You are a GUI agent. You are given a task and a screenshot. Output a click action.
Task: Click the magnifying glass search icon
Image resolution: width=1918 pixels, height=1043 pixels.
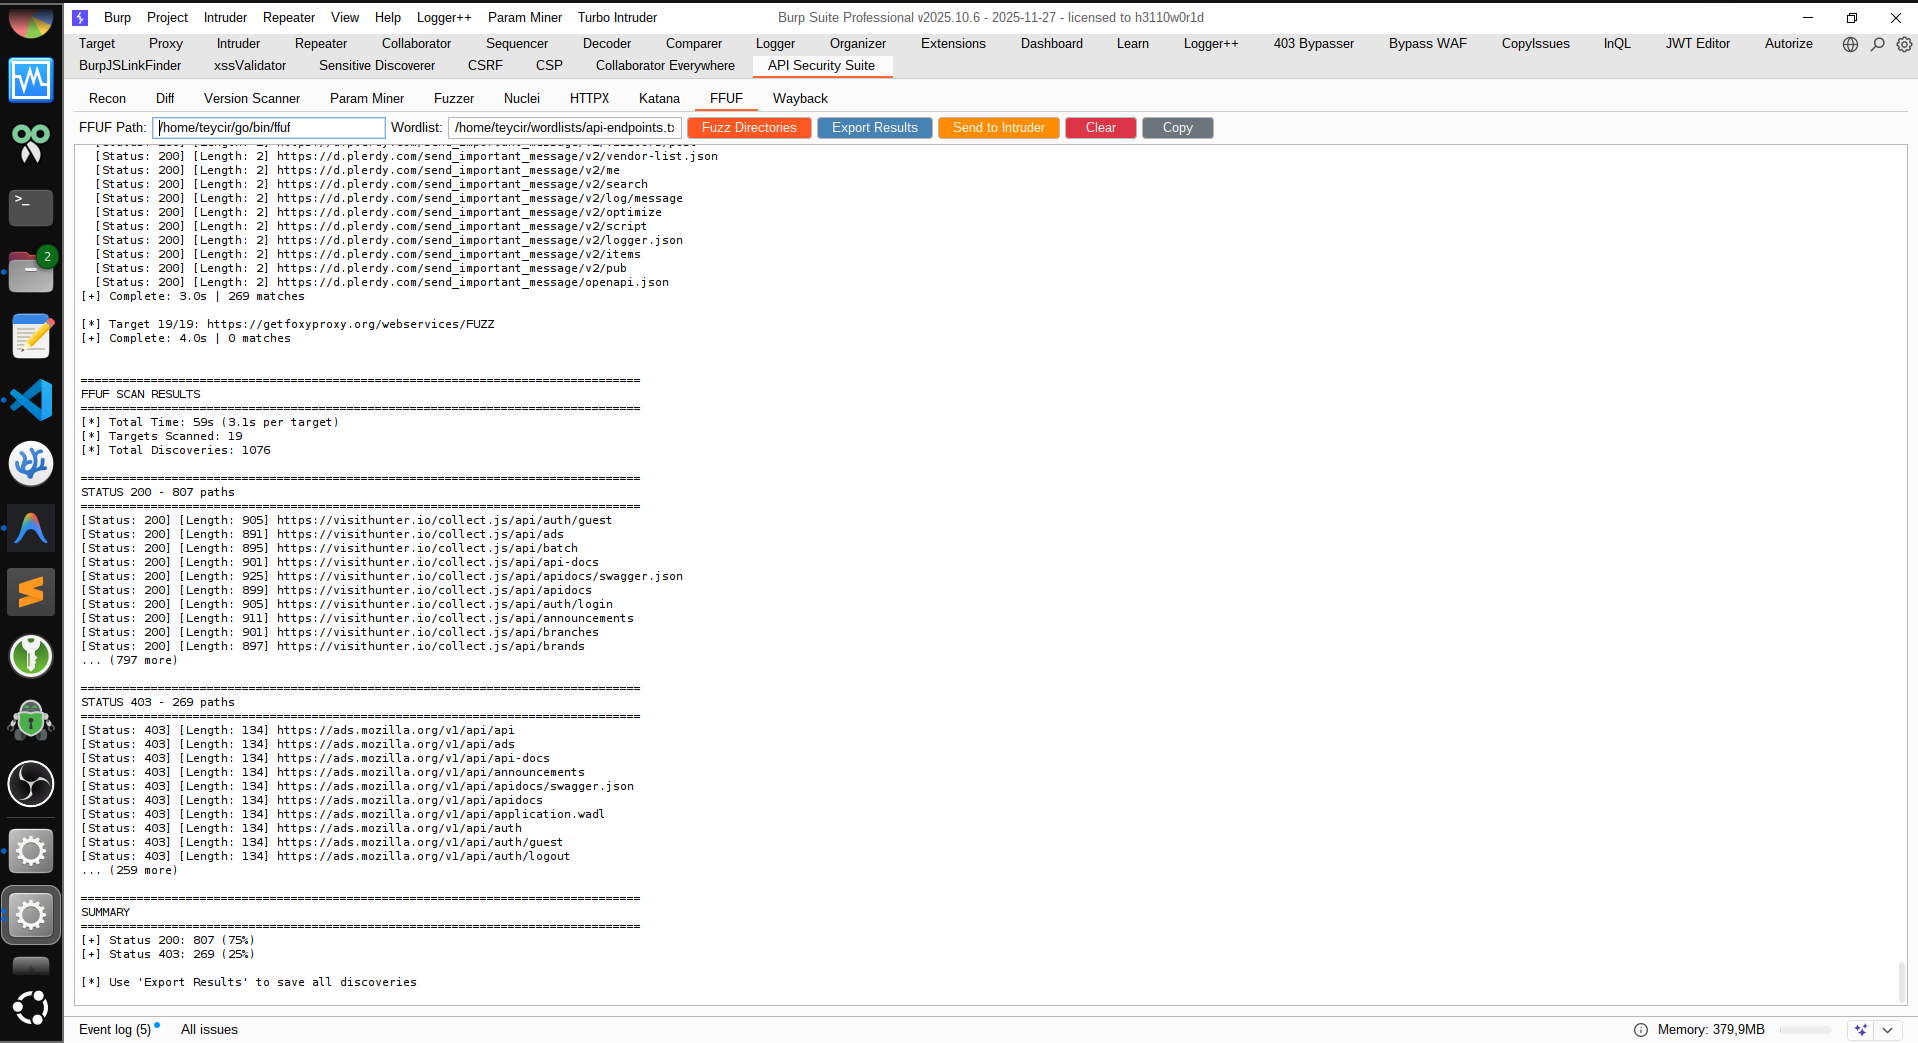click(1877, 44)
